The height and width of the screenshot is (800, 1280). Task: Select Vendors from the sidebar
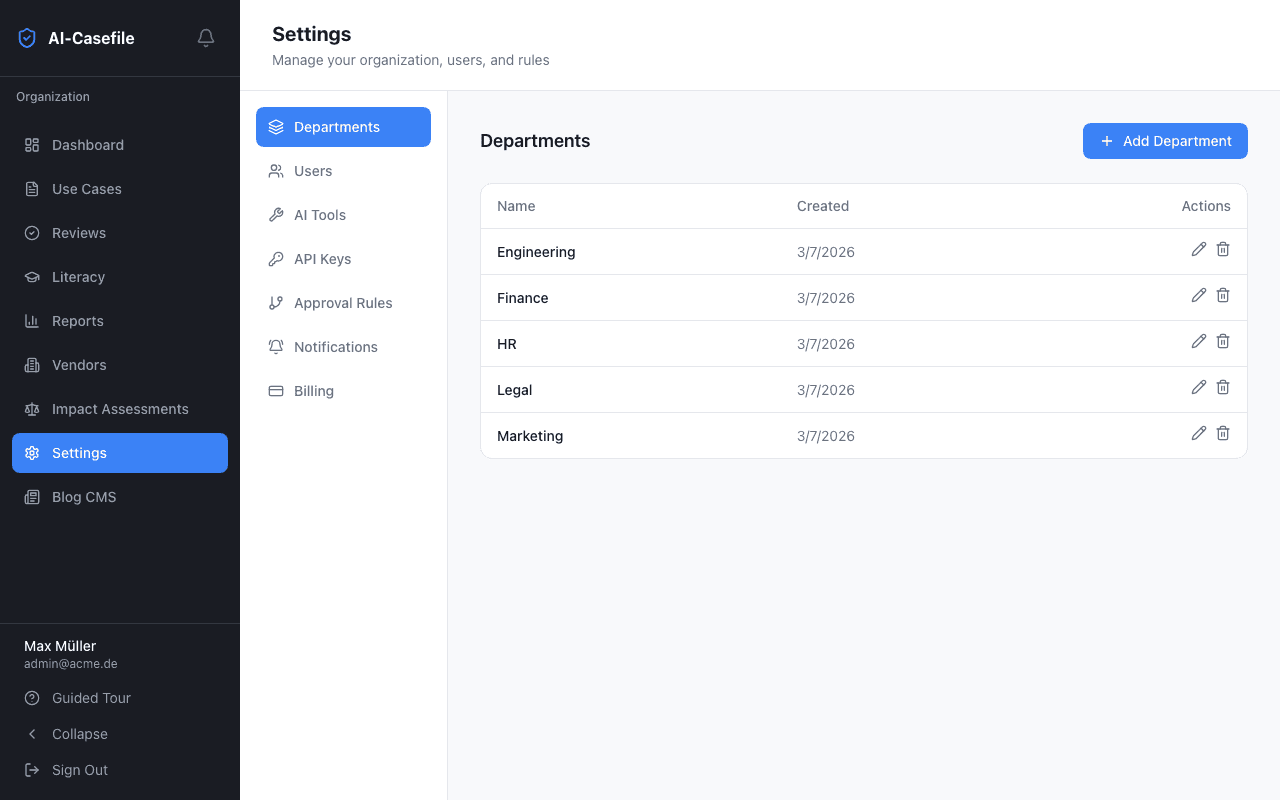pyautogui.click(x=79, y=365)
